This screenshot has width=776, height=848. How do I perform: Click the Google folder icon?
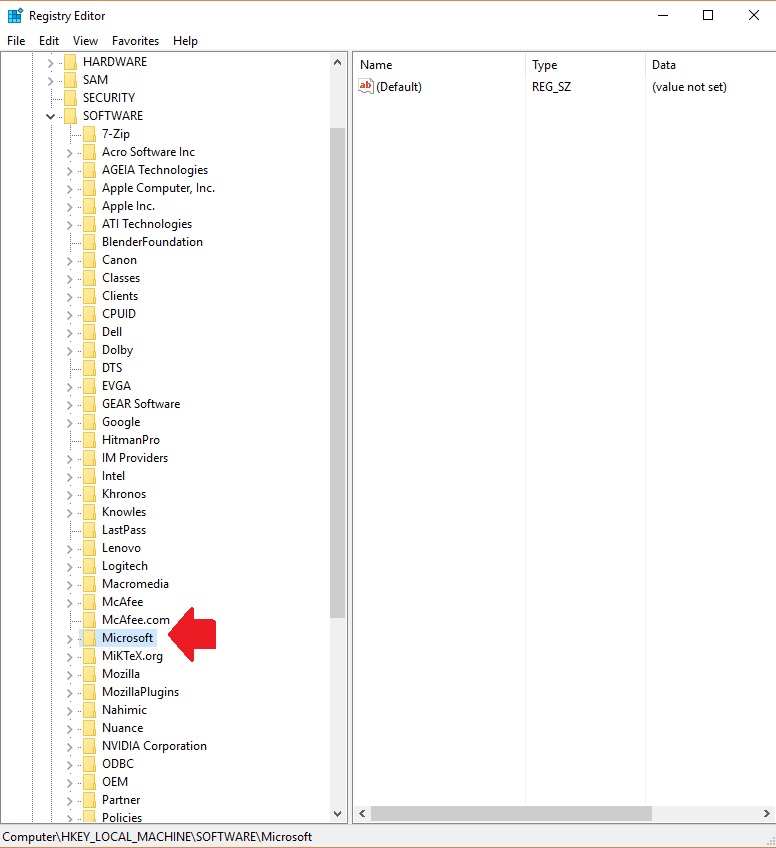89,422
